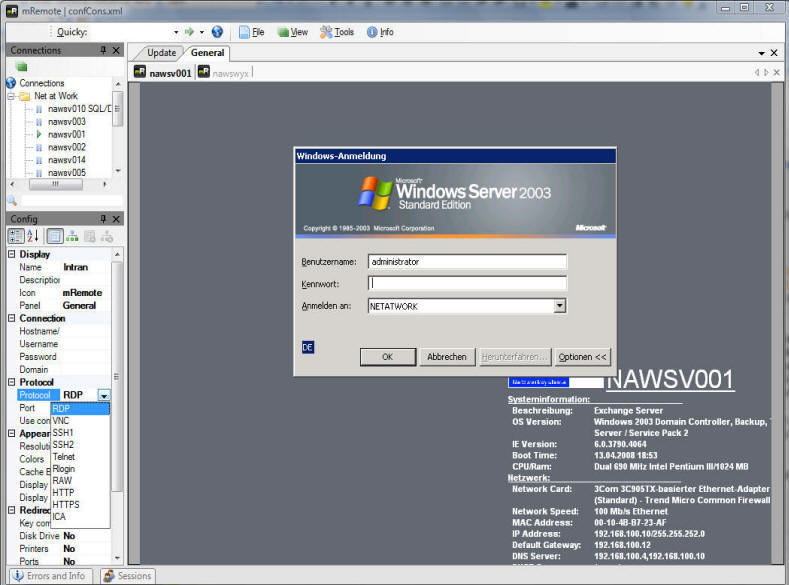Click OK in Windows-Anmeldung dialog

point(387,357)
